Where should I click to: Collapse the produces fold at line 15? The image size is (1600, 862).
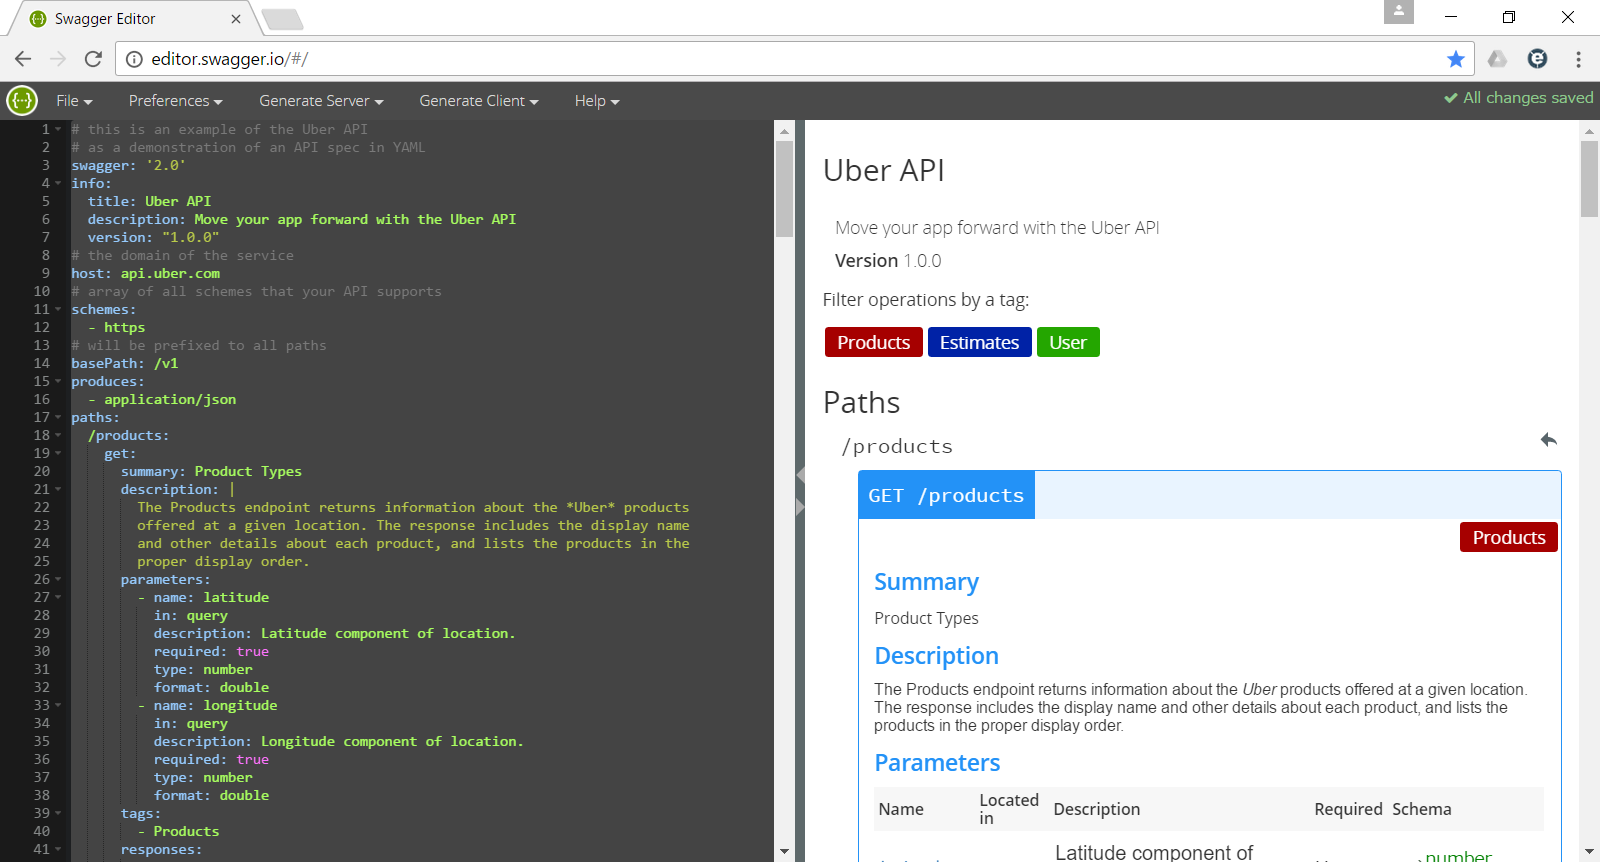click(x=58, y=381)
